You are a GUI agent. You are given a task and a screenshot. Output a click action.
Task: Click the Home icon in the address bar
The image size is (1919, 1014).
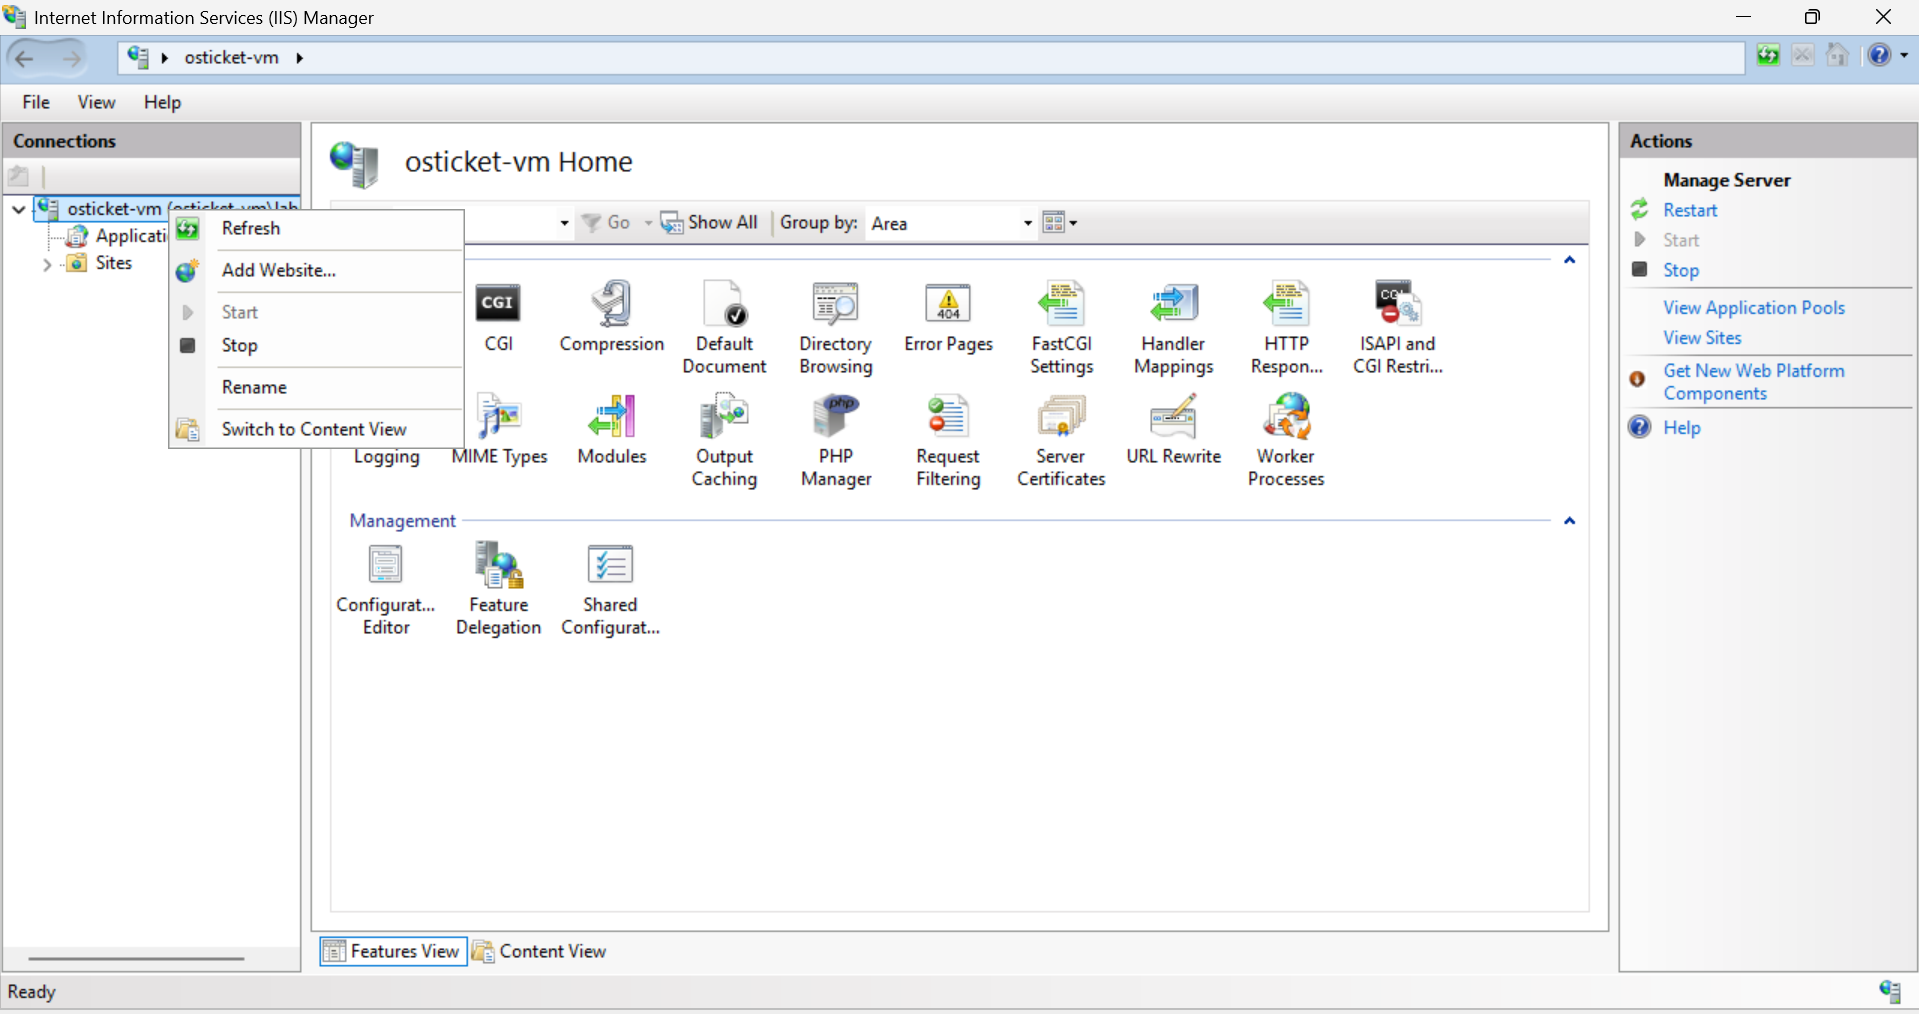(1837, 56)
